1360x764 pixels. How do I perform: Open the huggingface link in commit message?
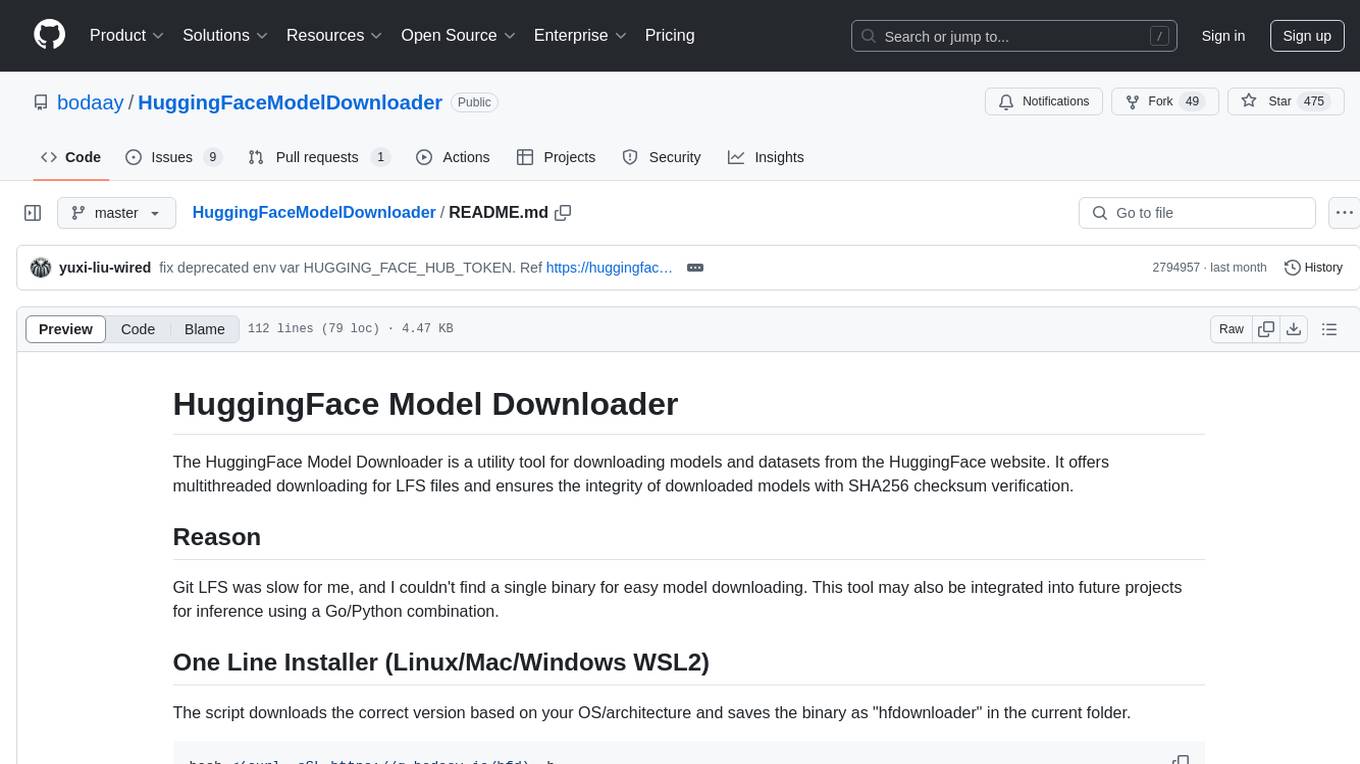[x=609, y=267]
